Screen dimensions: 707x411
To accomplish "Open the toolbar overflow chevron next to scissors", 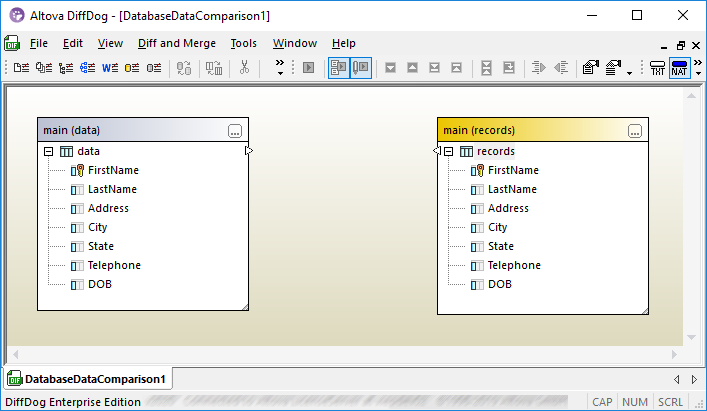I will pos(279,69).
